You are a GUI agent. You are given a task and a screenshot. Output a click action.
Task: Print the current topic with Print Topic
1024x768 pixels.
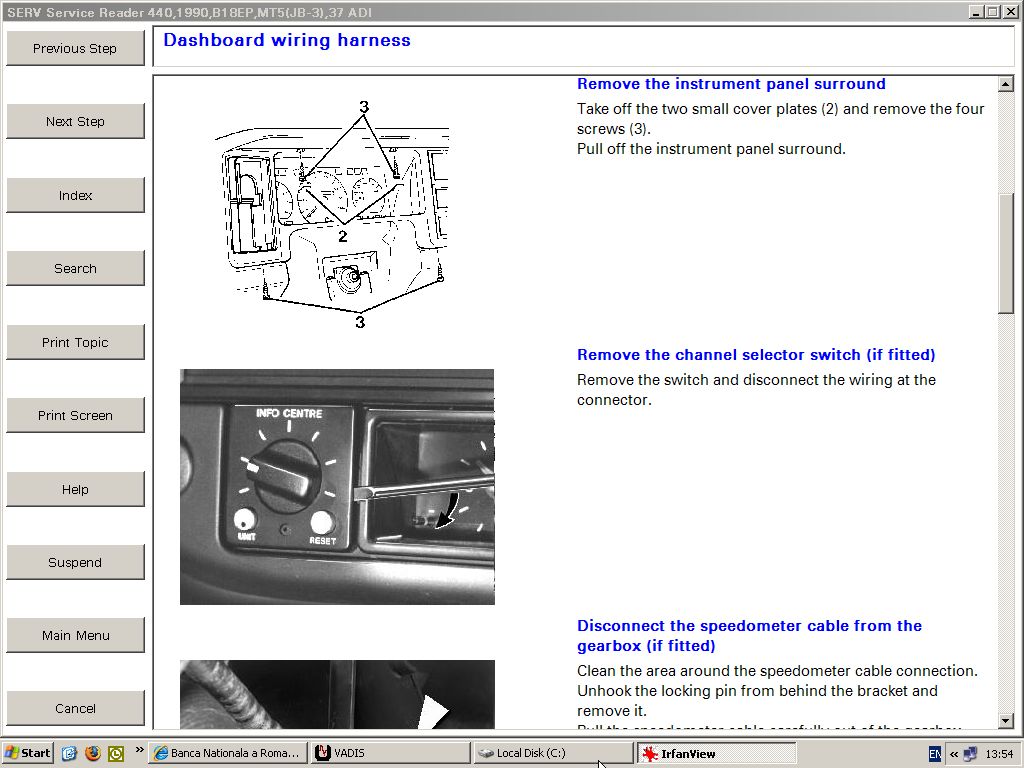75,342
